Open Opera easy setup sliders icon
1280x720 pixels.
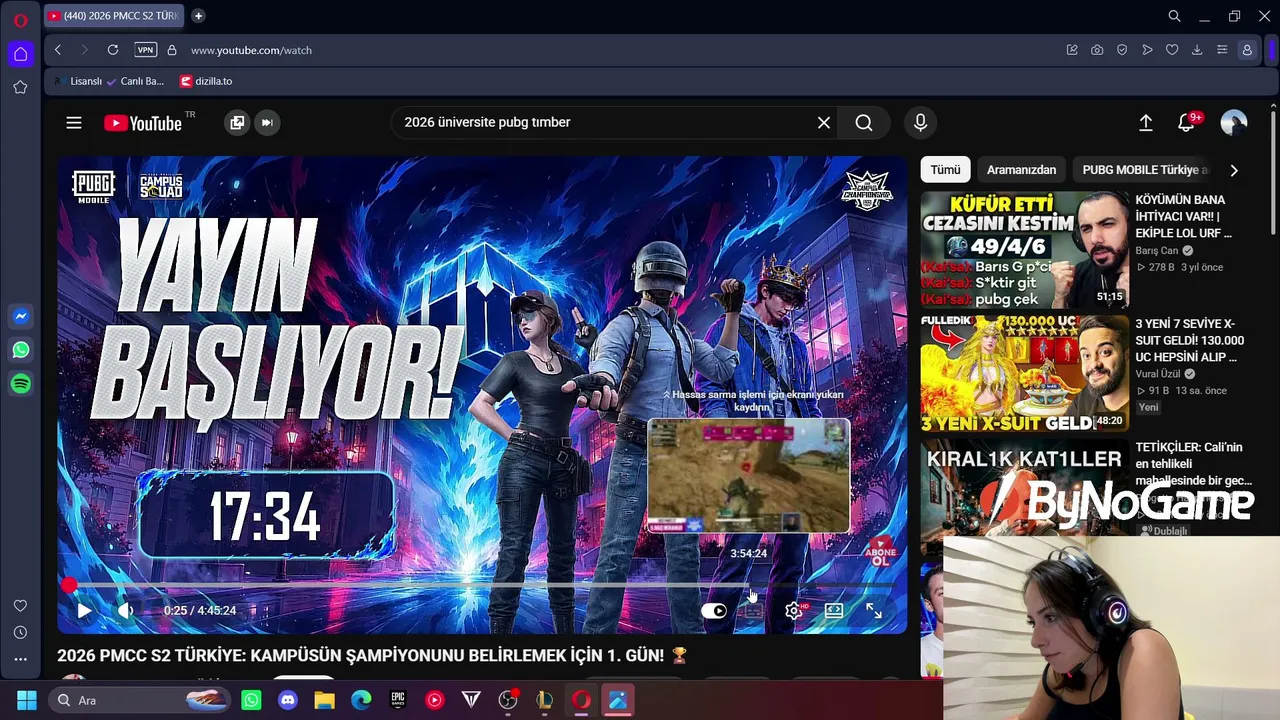pyautogui.click(x=1222, y=50)
